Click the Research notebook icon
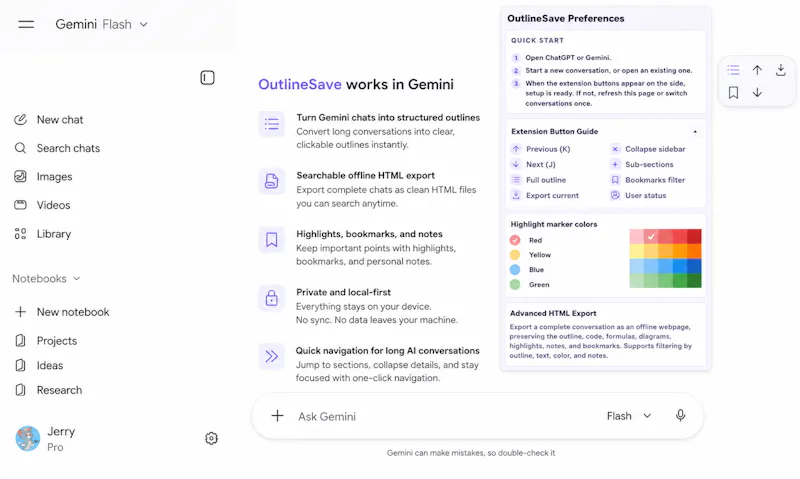This screenshot has width=800, height=479. click(x=20, y=390)
